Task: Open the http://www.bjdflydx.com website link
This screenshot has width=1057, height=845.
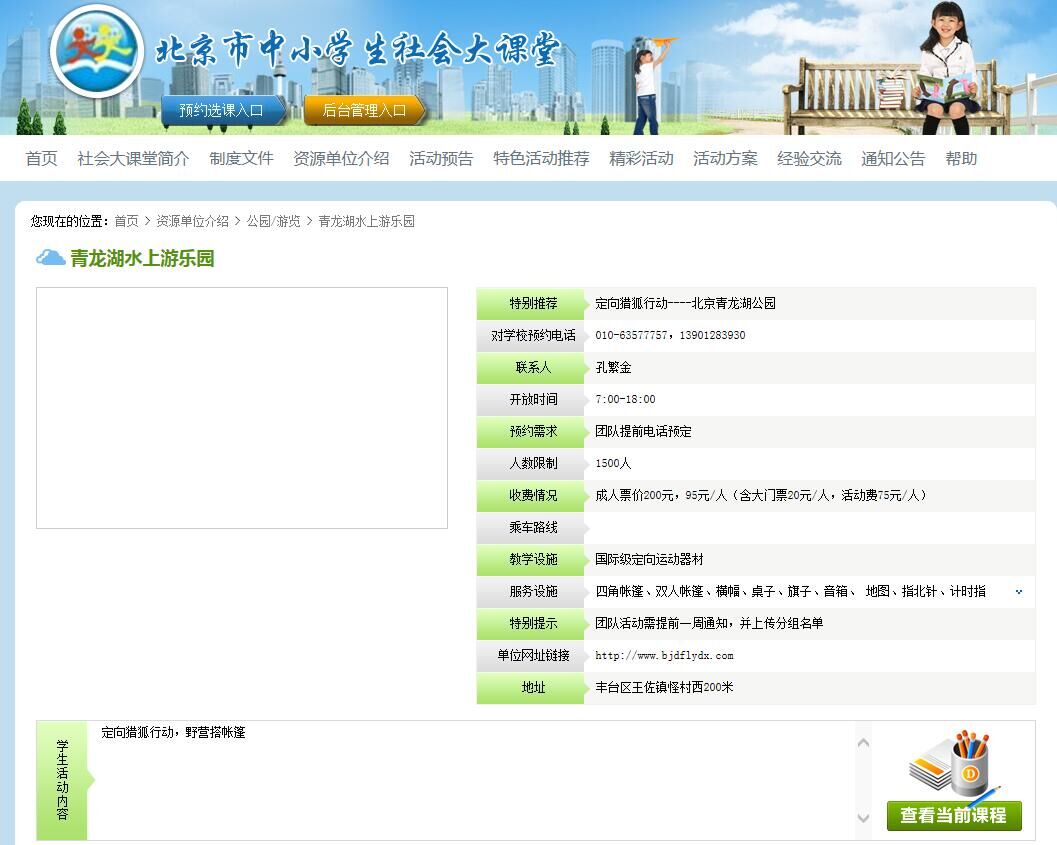Action: click(x=664, y=656)
